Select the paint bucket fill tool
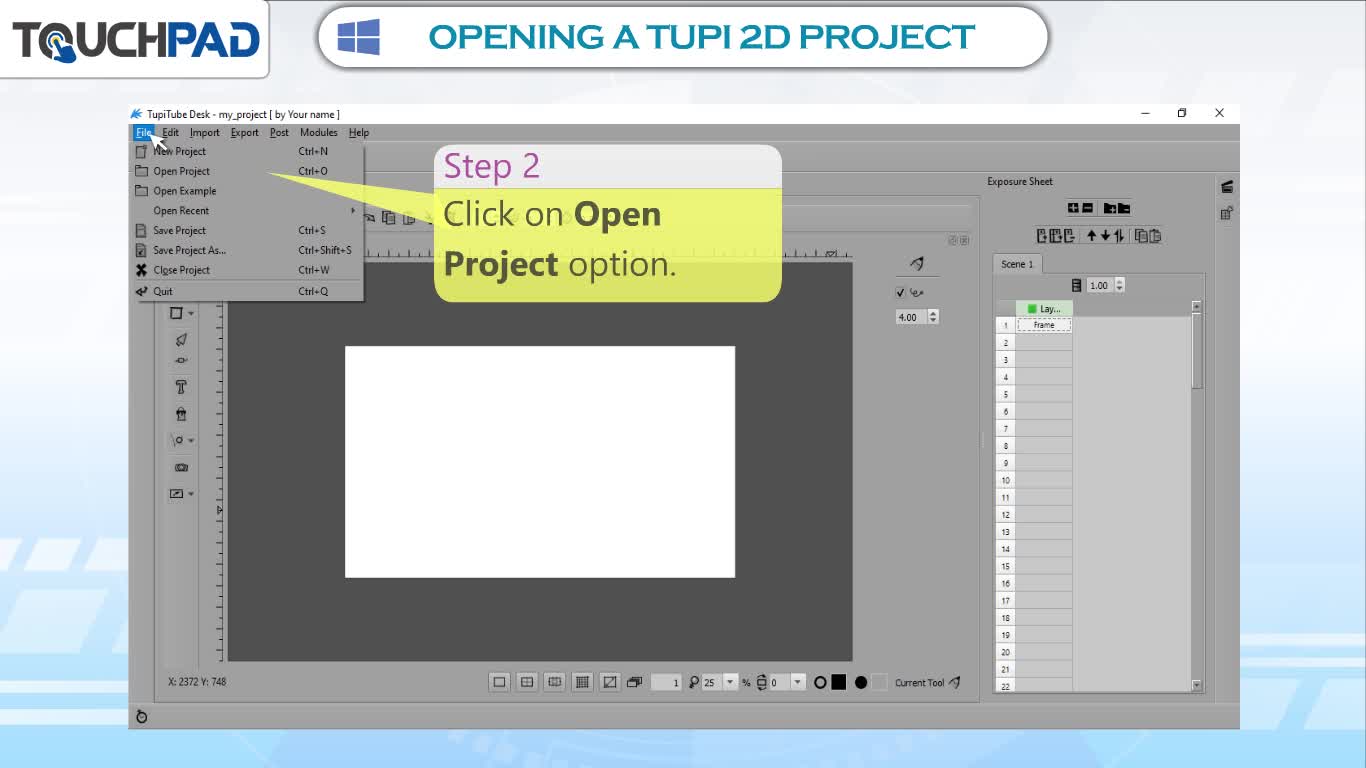Image resolution: width=1366 pixels, height=768 pixels. (181, 414)
